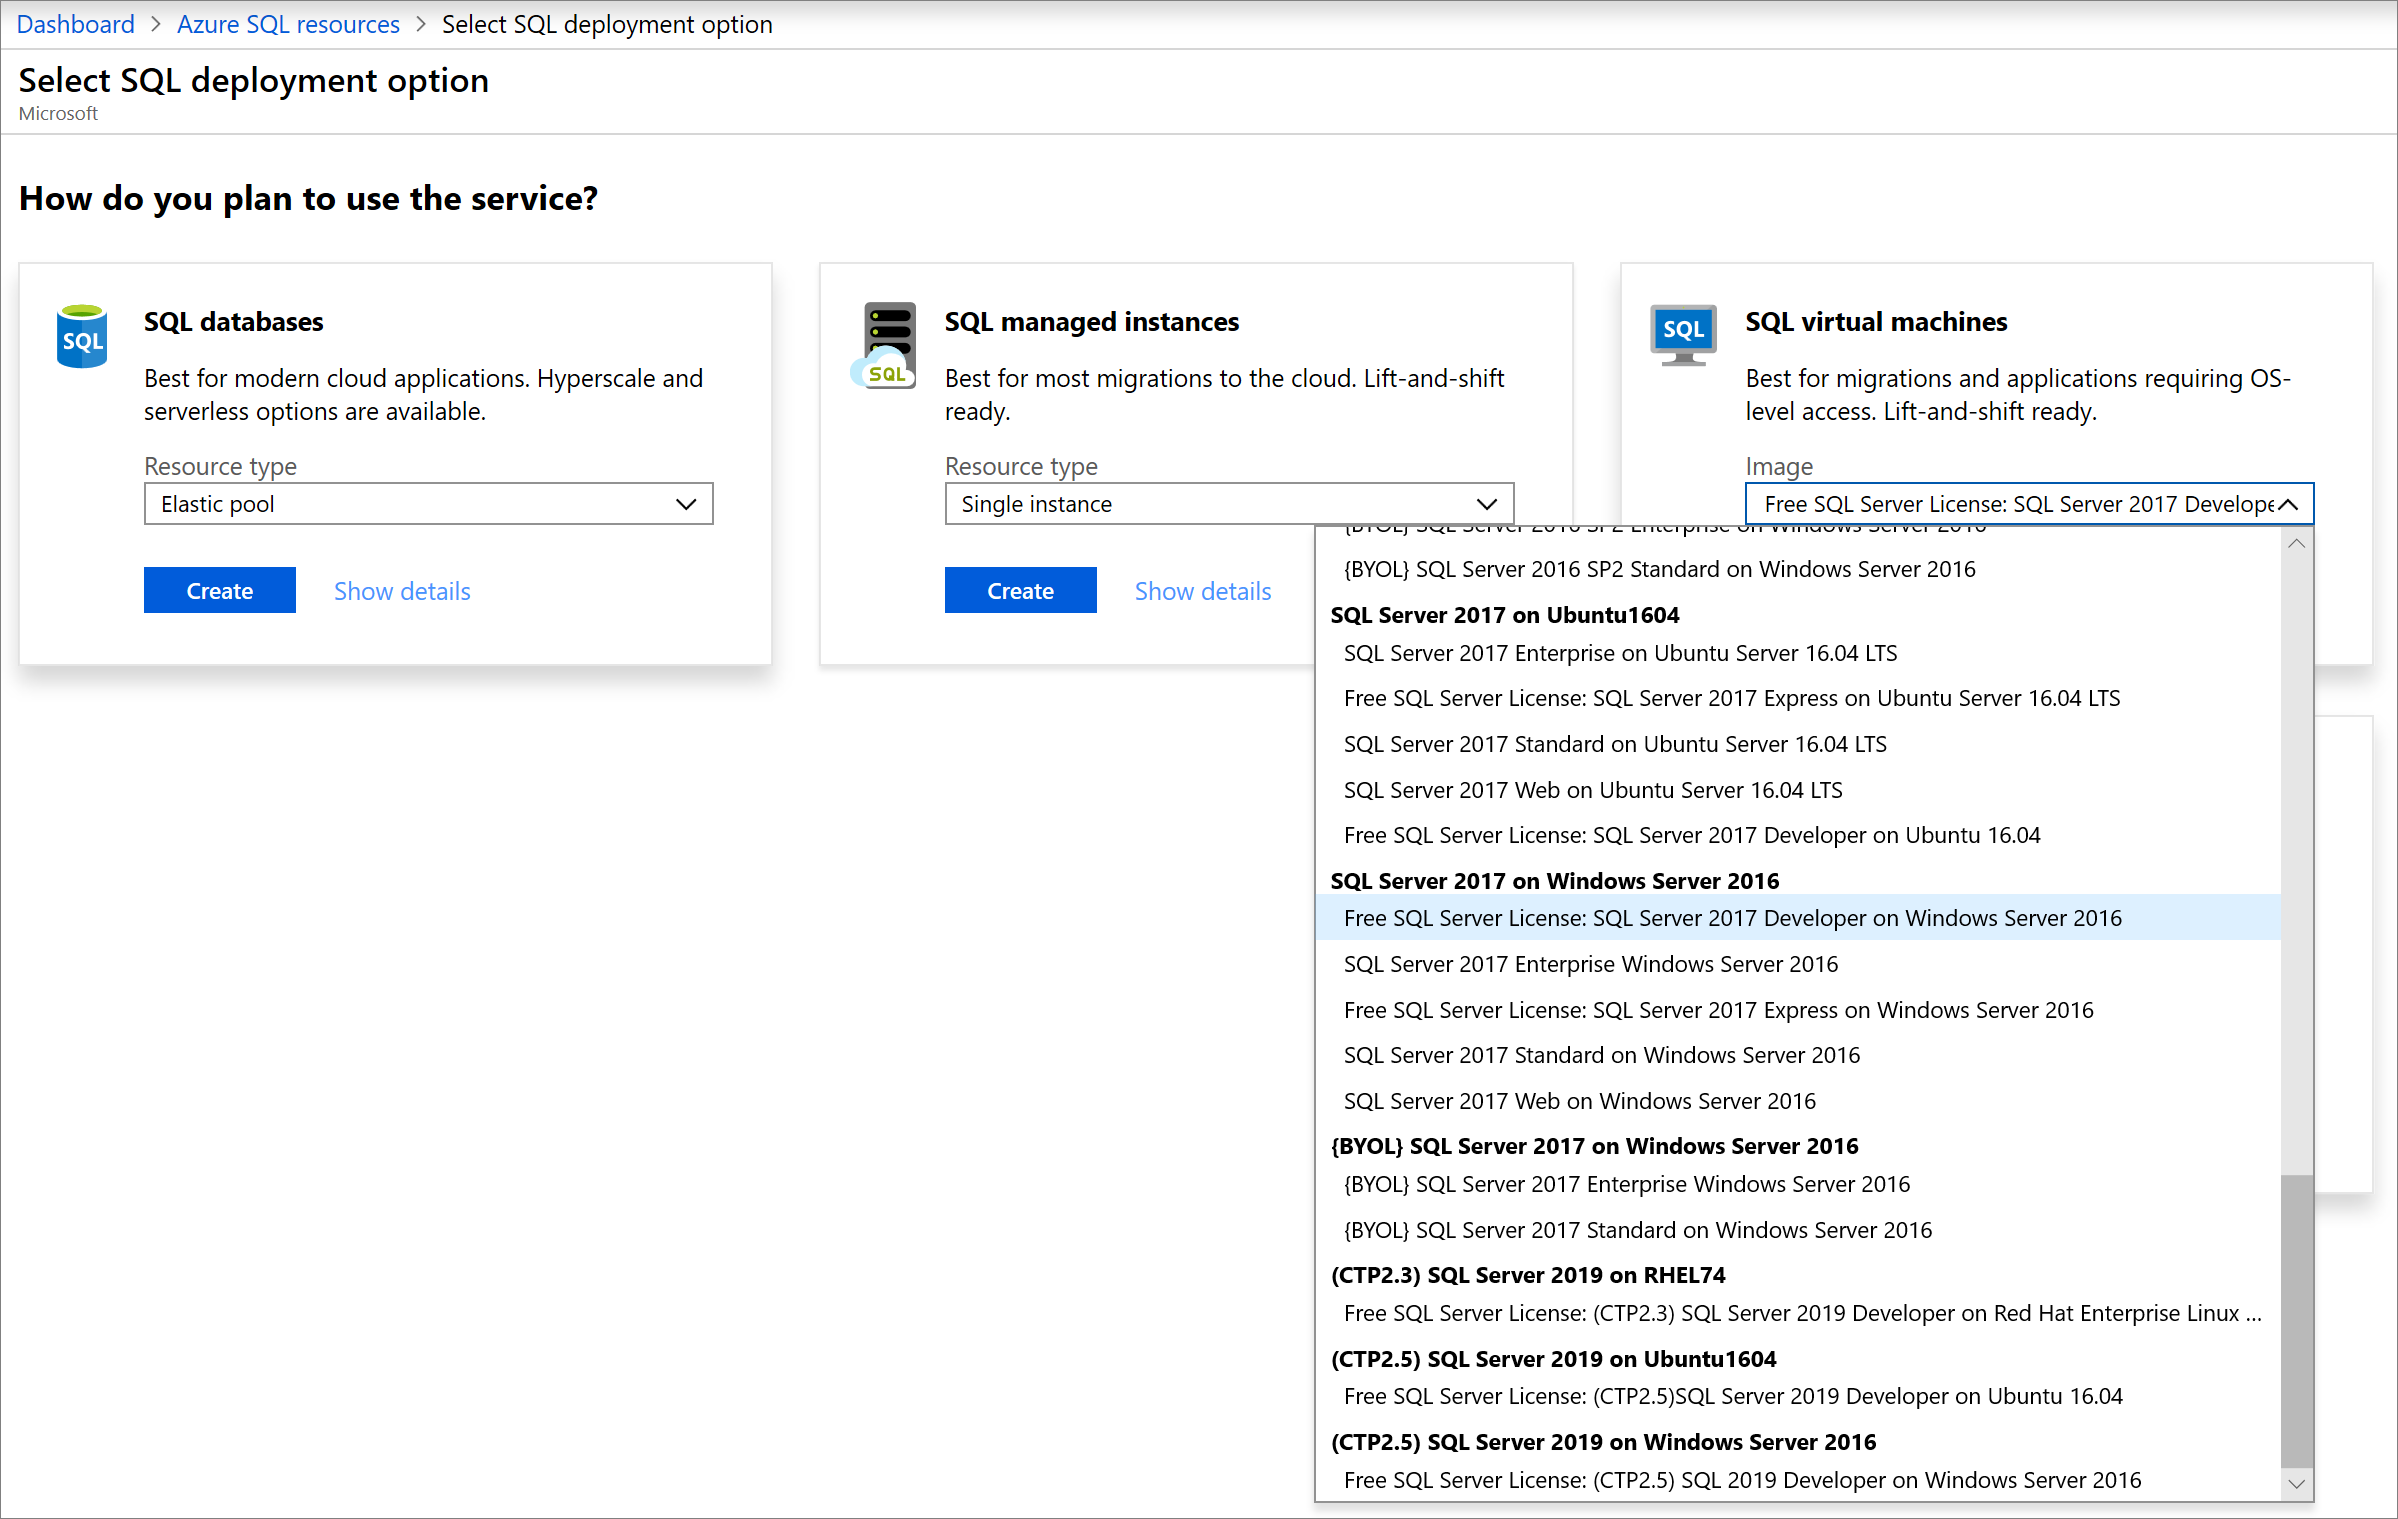The width and height of the screenshot is (2398, 1519).
Task: Select BYOL SQL Server 2017 Enterprise Windows Server 2016
Action: coord(1627,1183)
